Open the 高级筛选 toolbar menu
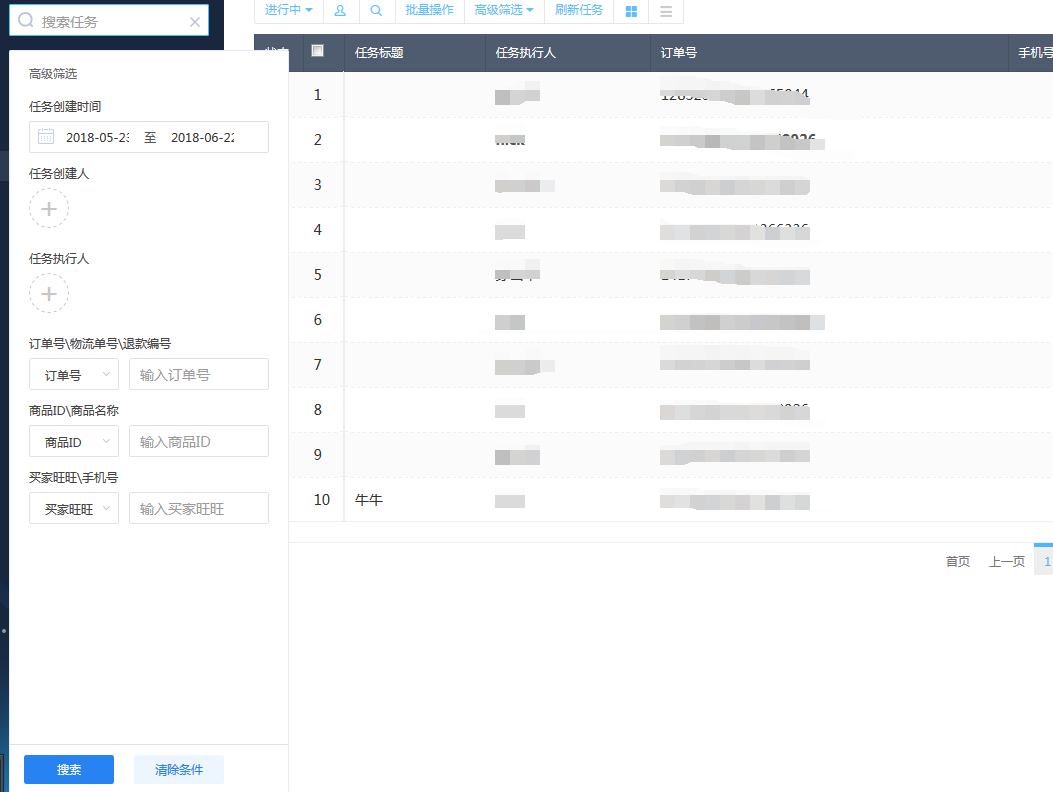Screen dimensions: 1053x792 coord(503,10)
